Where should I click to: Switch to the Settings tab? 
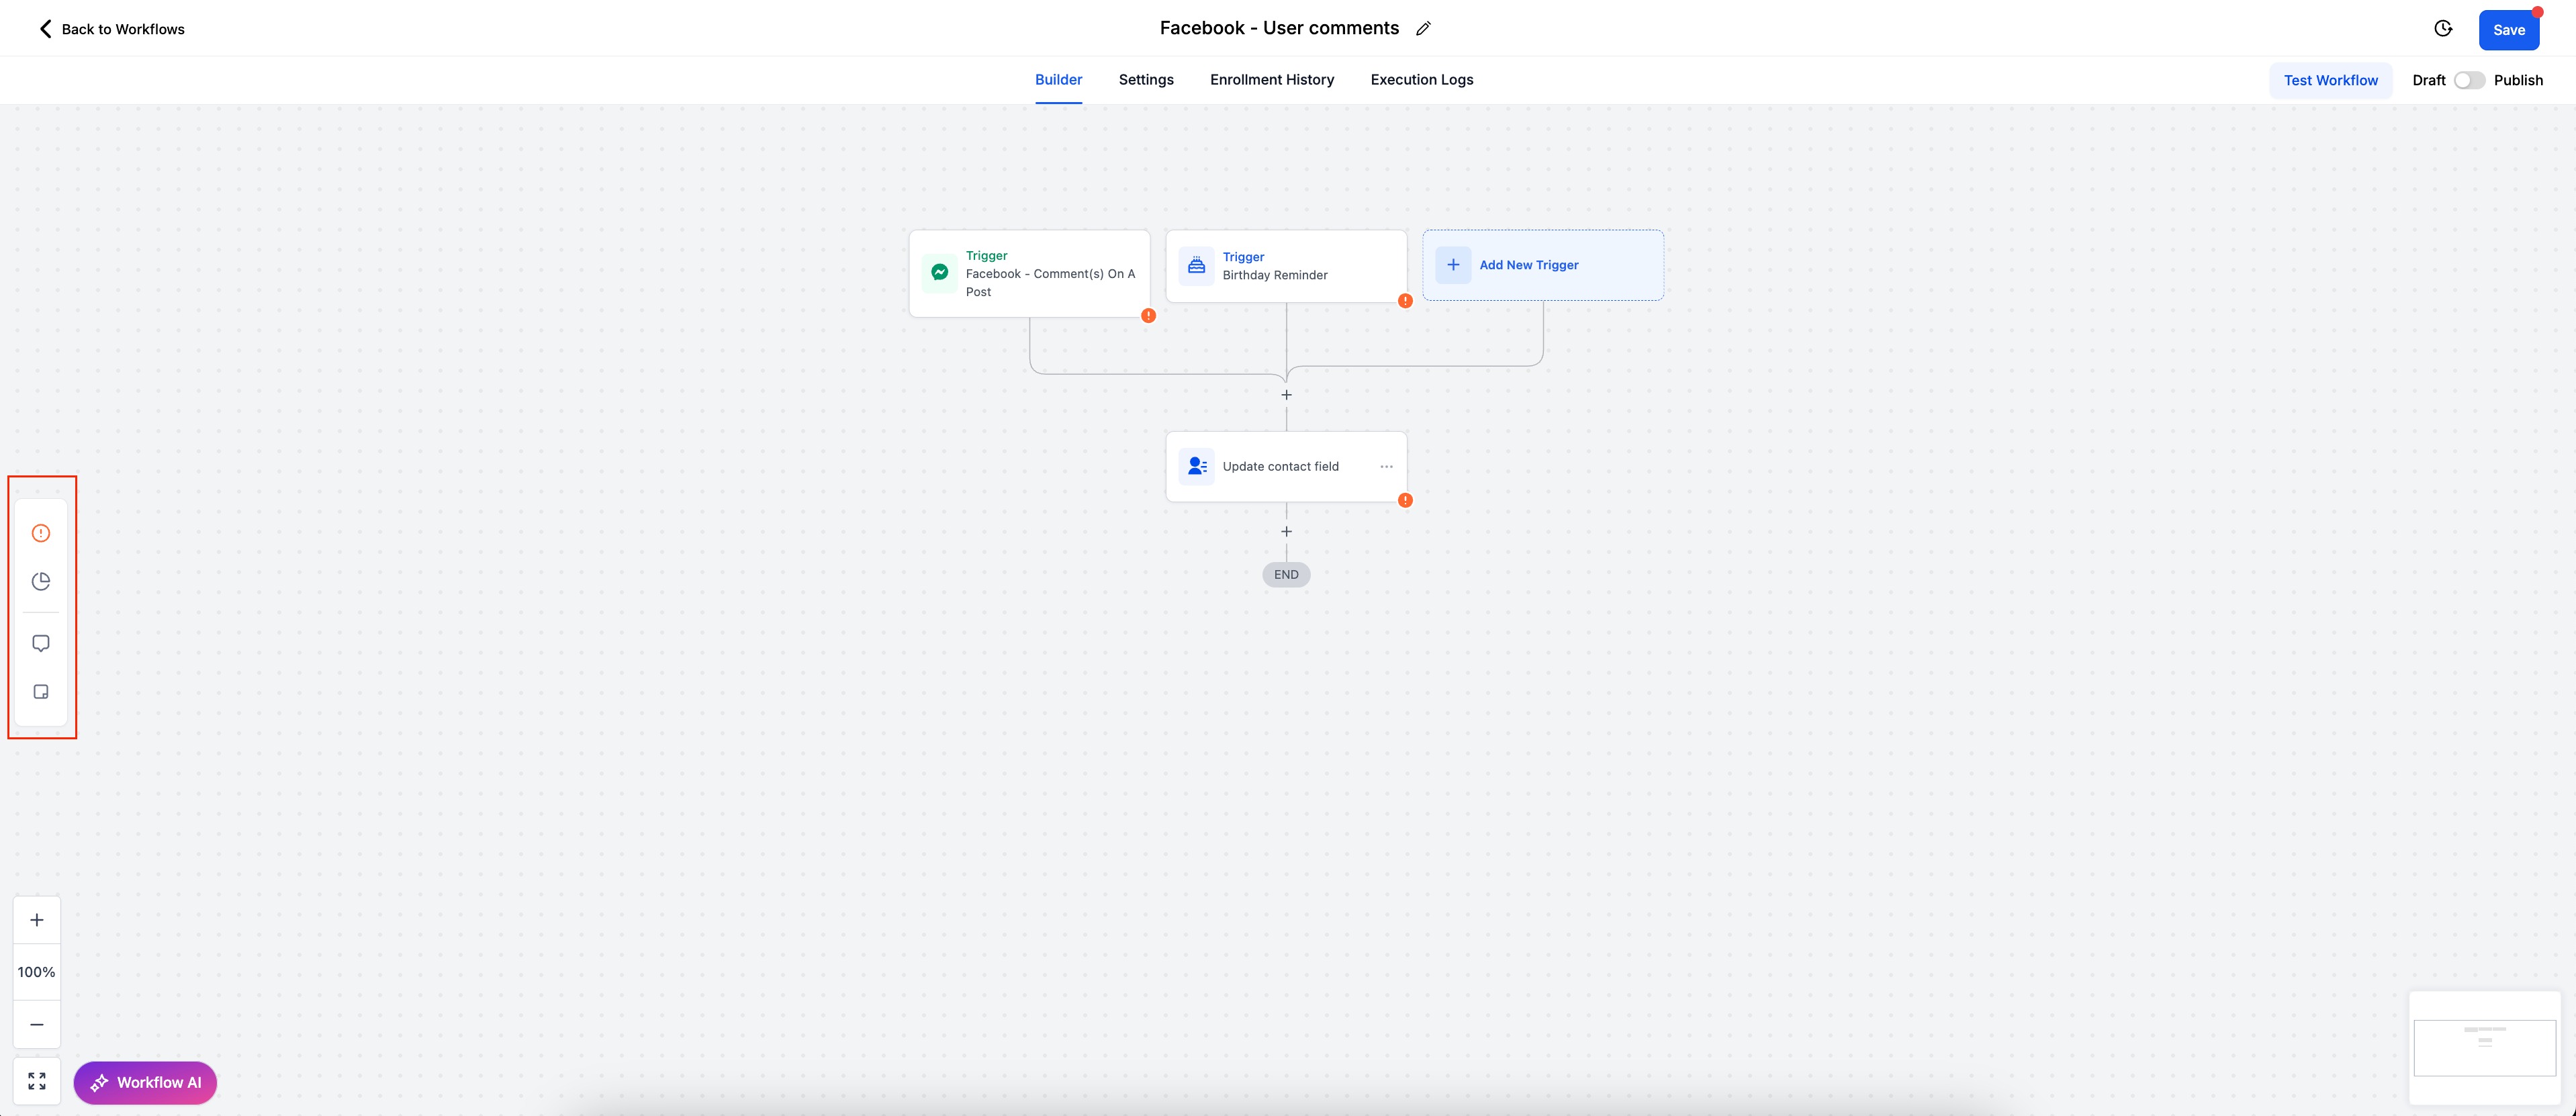point(1146,80)
